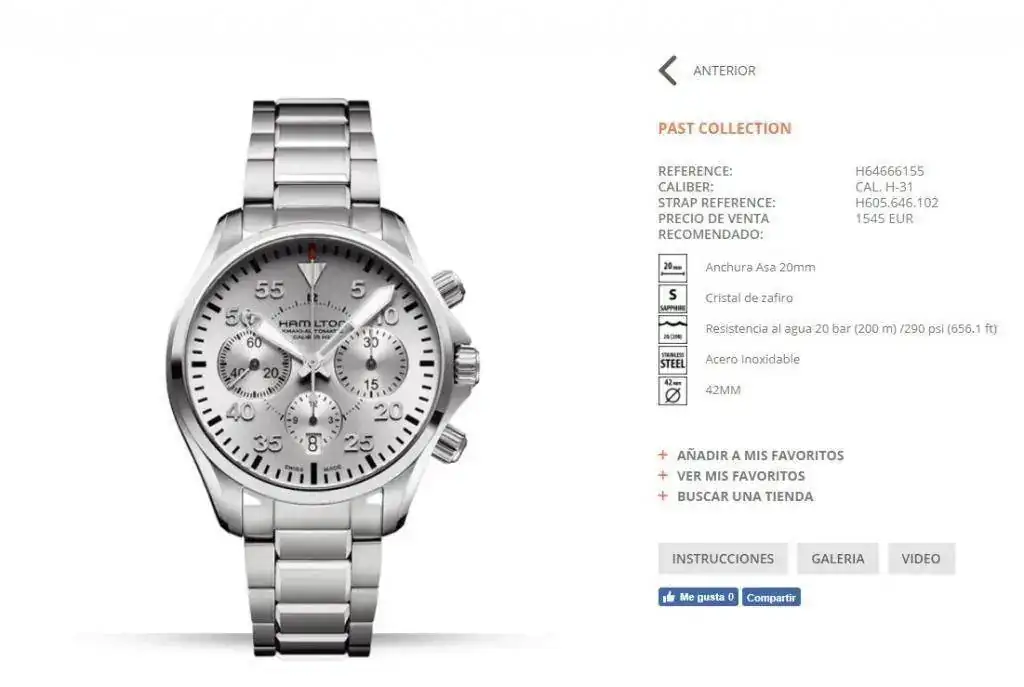Click the plus icon beside Añadir a mis favoritos
The width and height of the screenshot is (1024, 687).
[663, 455]
